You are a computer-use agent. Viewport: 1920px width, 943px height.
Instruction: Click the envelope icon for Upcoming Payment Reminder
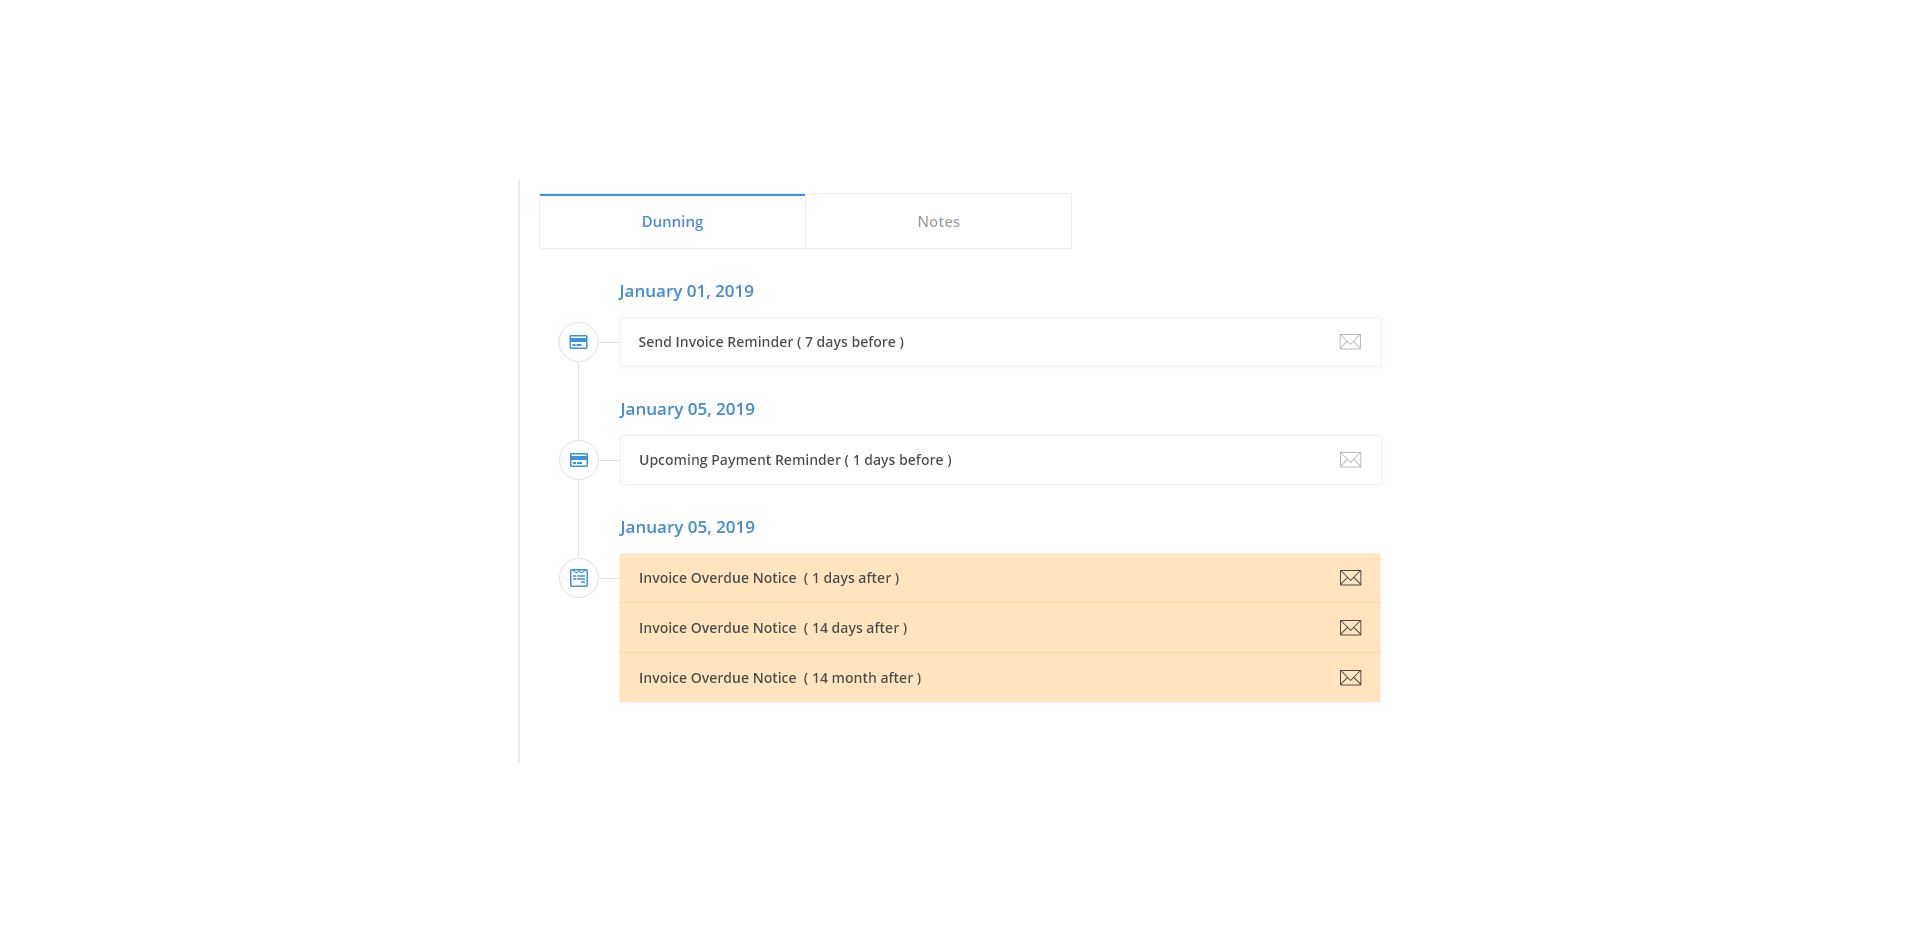pos(1350,460)
